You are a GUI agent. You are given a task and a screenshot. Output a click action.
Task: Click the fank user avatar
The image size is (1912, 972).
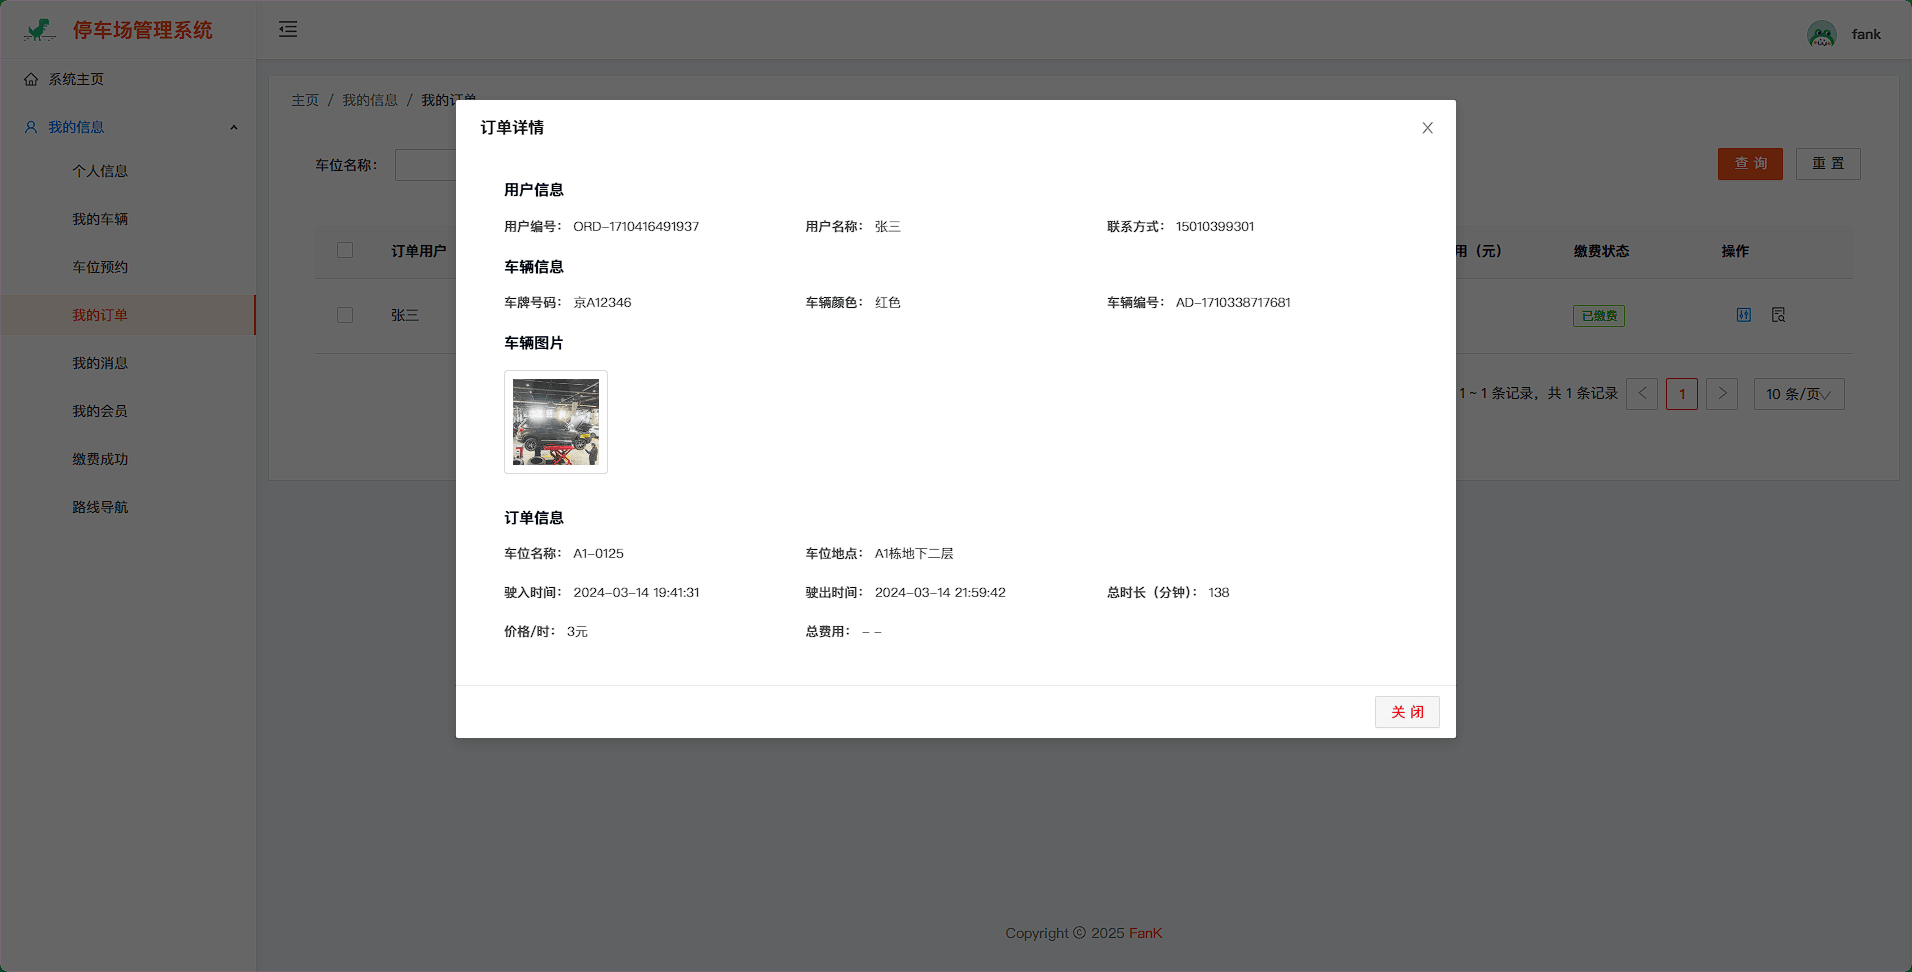coord(1821,34)
